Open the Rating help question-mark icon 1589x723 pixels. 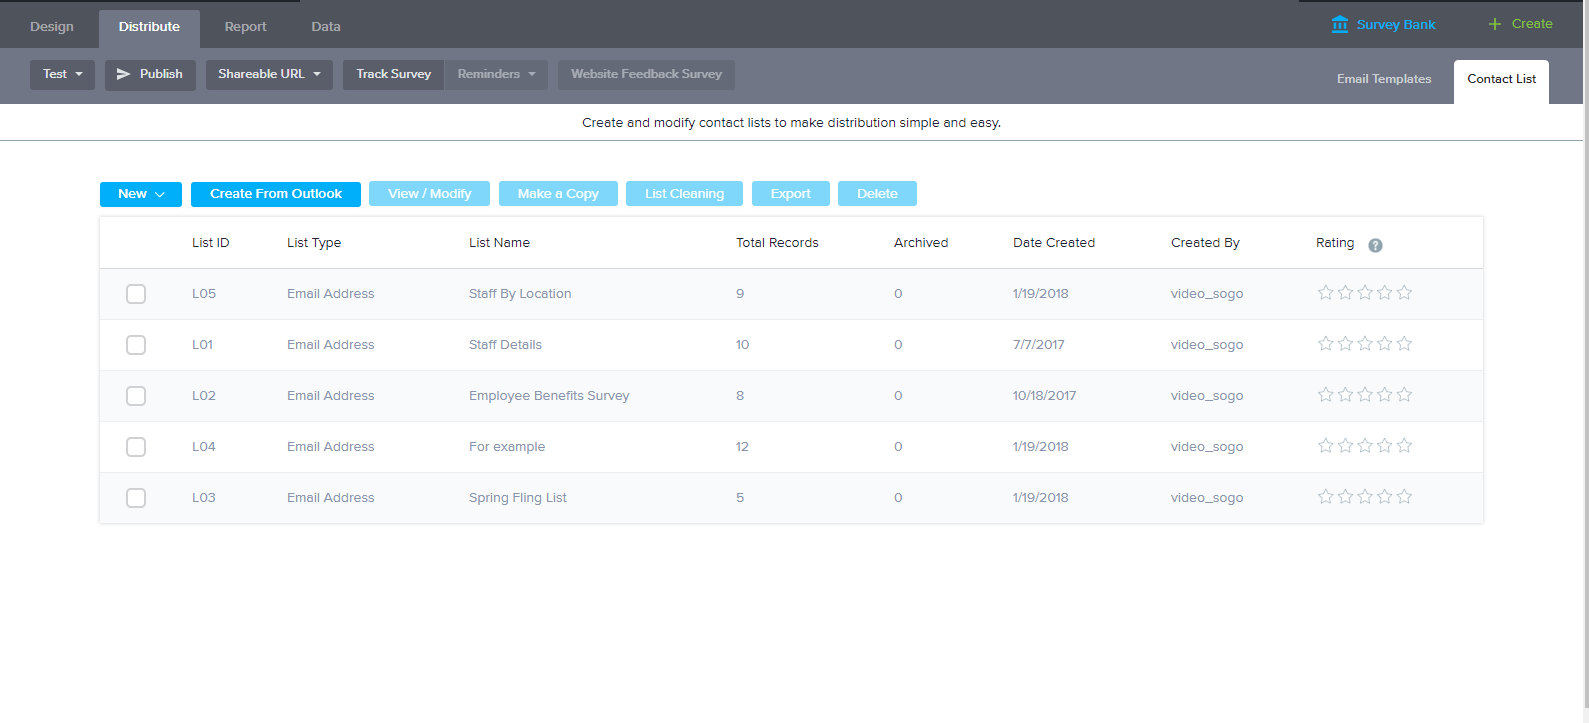(x=1375, y=245)
